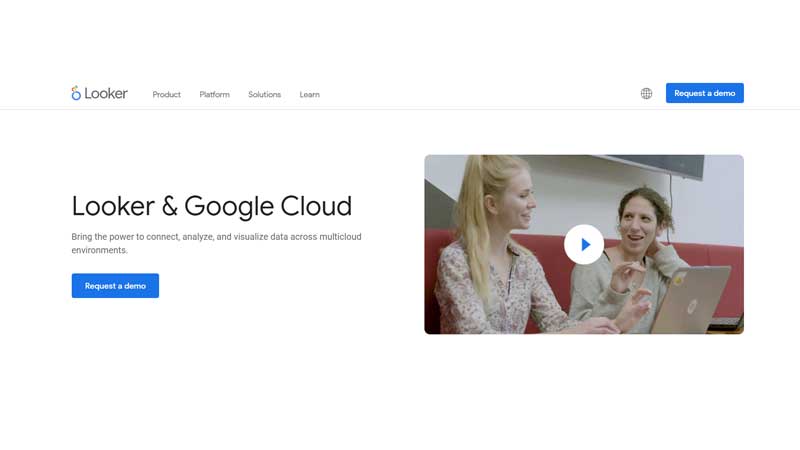Click Request a demo below the headline
This screenshot has height=450, width=800.
(115, 286)
